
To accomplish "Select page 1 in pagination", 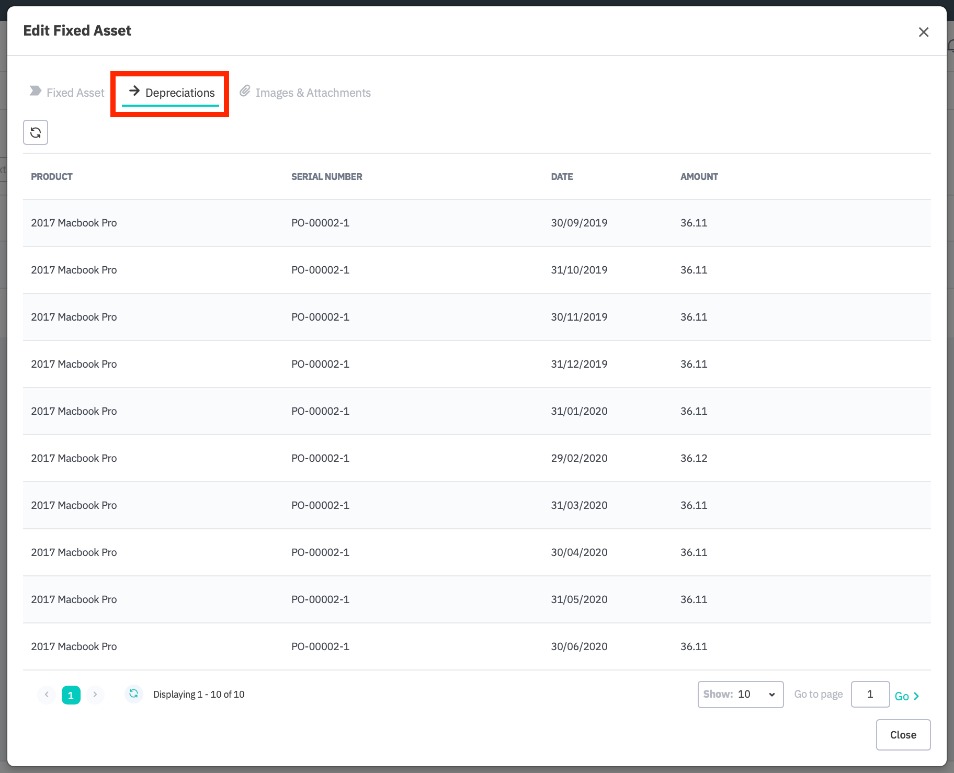I will pos(71,694).
